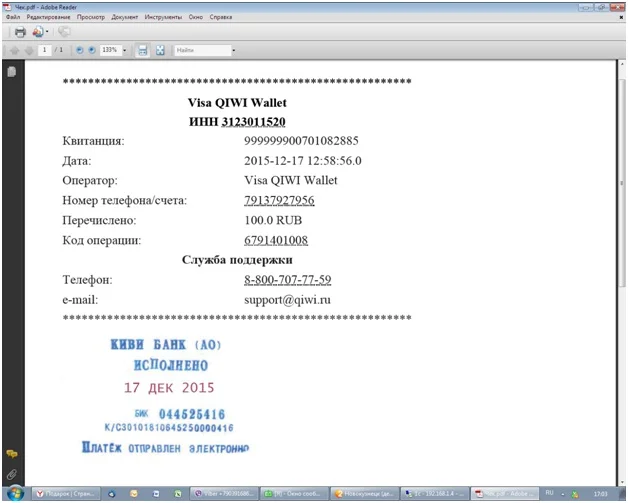The height and width of the screenshot is (503, 628).
Task: Click the scrollbar up arrow at top right
Action: pos(622,64)
